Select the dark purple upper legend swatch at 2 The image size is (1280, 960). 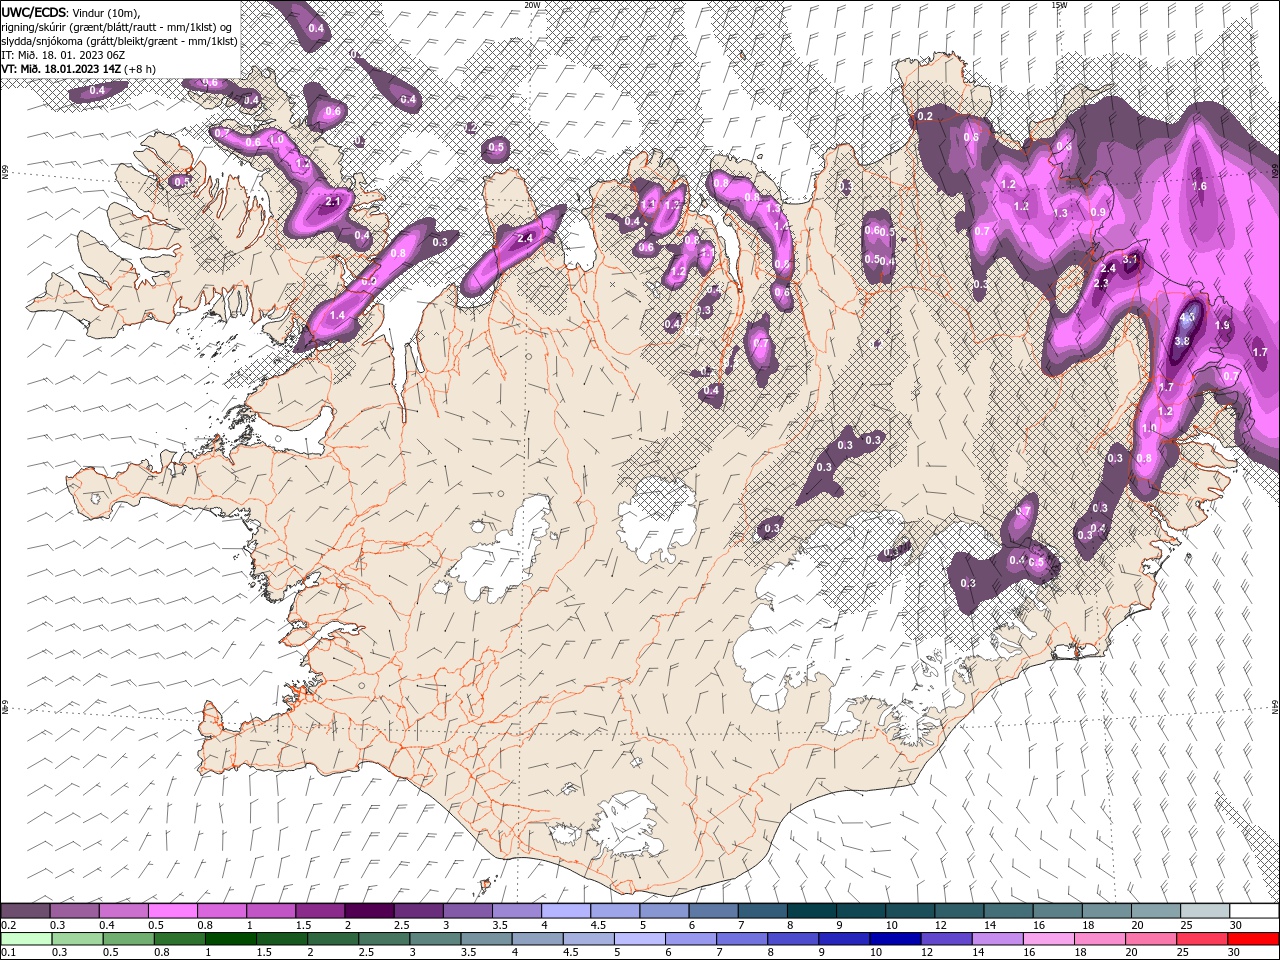pyautogui.click(x=369, y=911)
